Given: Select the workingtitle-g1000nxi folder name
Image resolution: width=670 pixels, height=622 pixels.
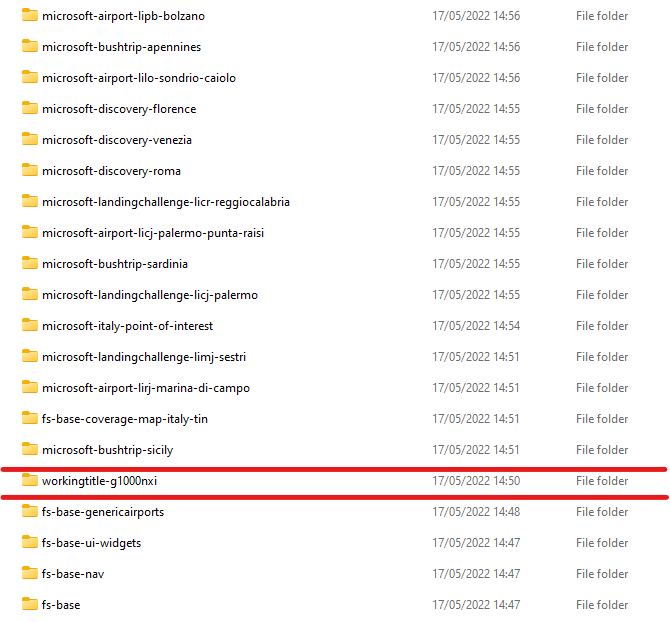Looking at the screenshot, I should 100,481.
